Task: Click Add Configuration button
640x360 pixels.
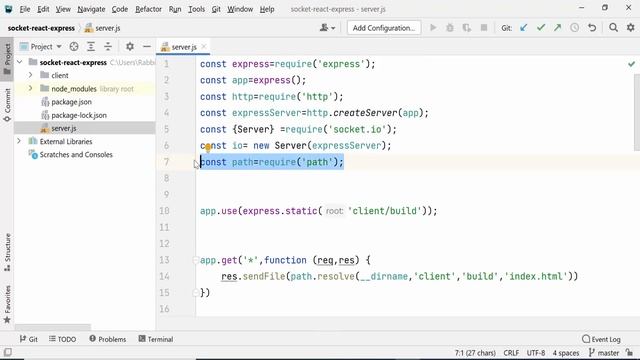Action: click(384, 28)
